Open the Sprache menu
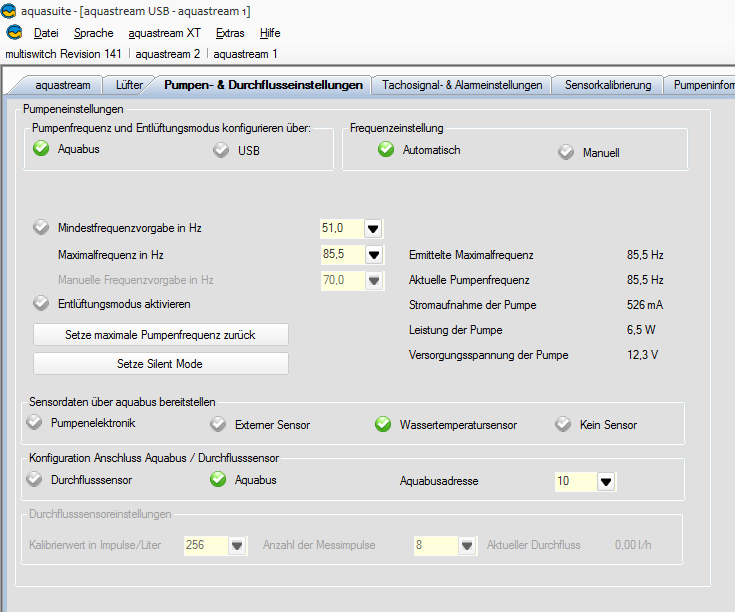 [x=94, y=33]
